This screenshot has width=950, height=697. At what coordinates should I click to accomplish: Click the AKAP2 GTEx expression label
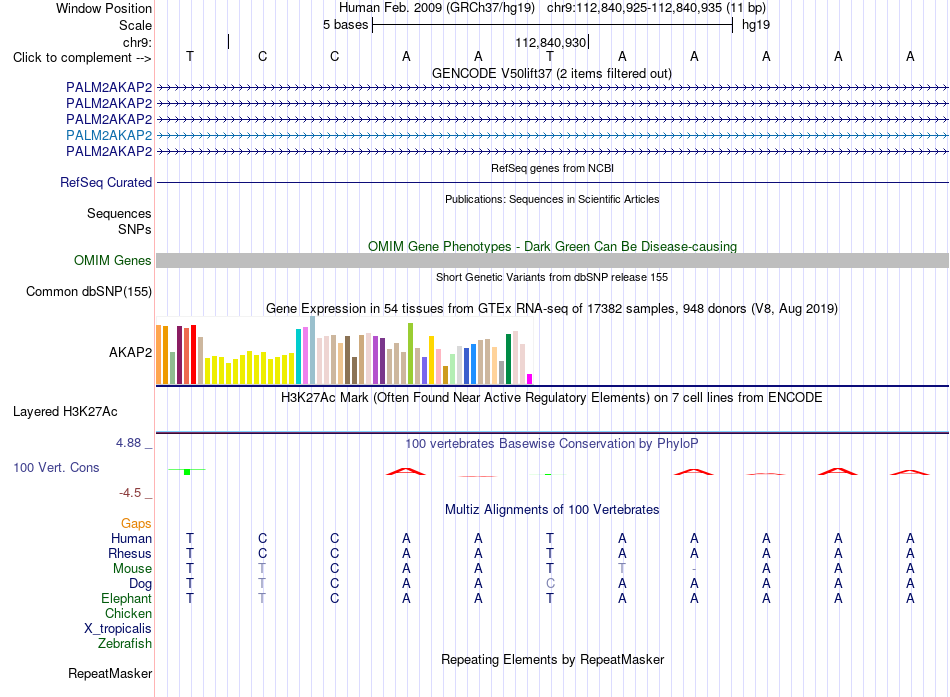(x=130, y=352)
